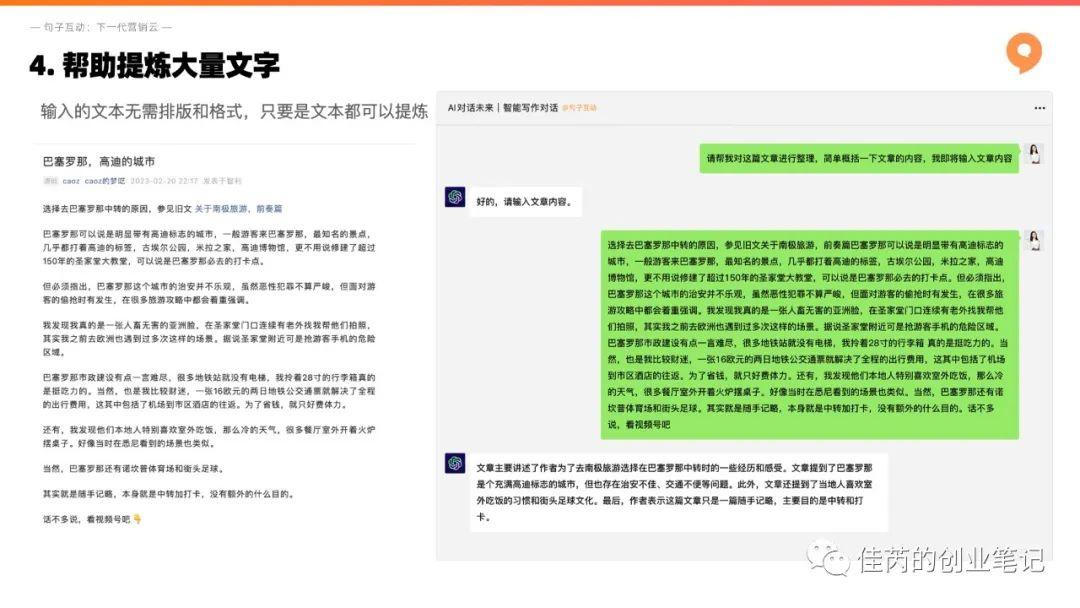Click user avatar beside 请帮我对这篇文章进行整理 message
The width and height of the screenshot is (1080, 608).
[1034, 154]
